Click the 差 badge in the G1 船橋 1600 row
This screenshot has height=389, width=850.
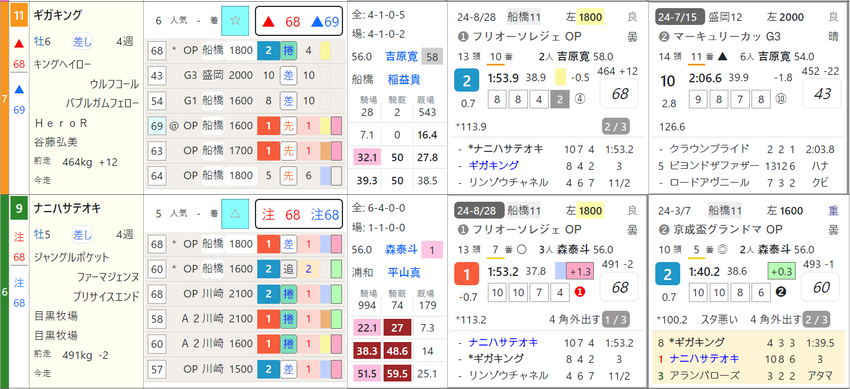288,101
